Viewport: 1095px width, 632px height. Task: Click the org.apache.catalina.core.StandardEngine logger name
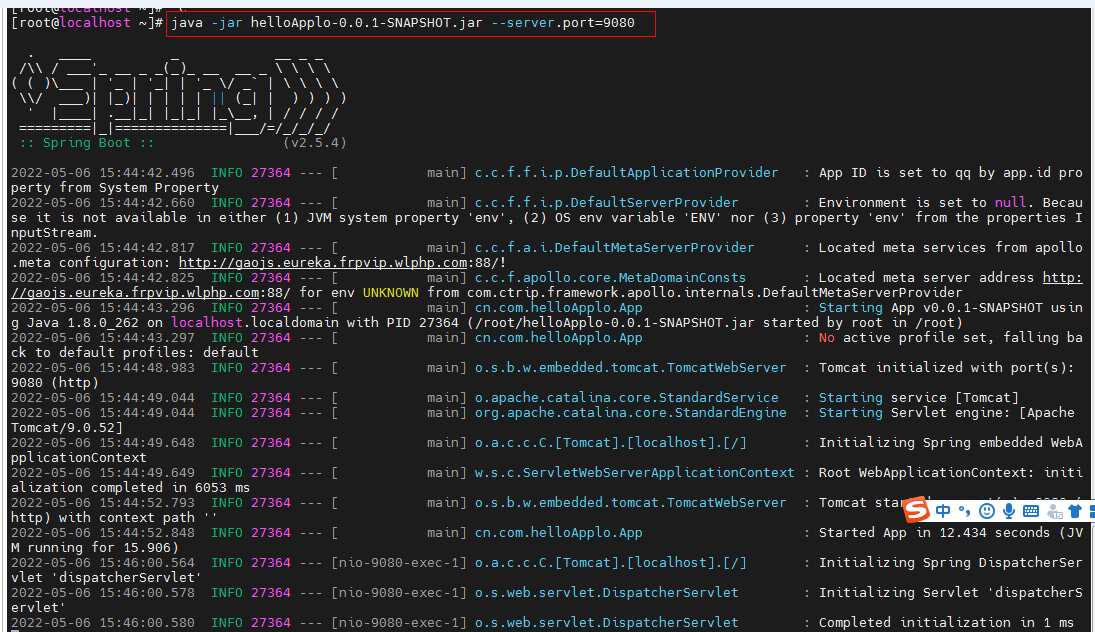631,413
